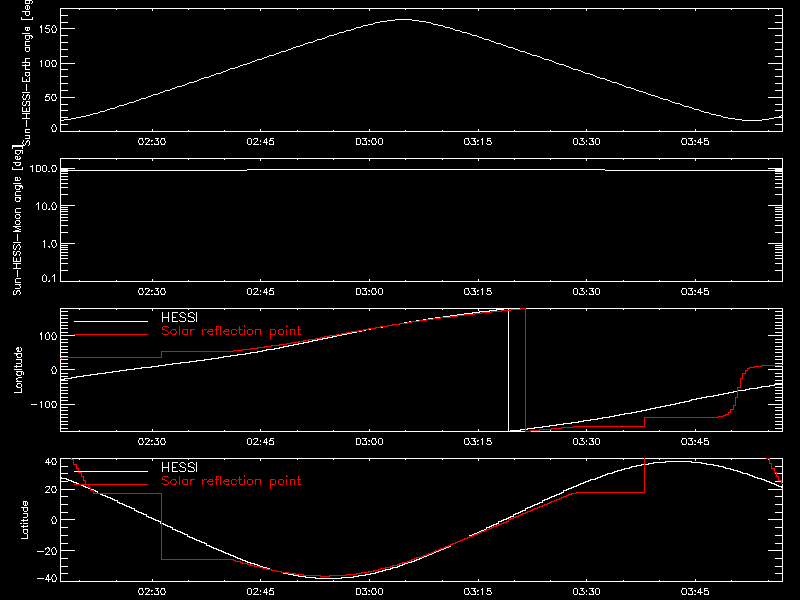Screen dimensions: 800x600
Task: Click the peak of the Earth angle curve
Action: (x=403, y=20)
